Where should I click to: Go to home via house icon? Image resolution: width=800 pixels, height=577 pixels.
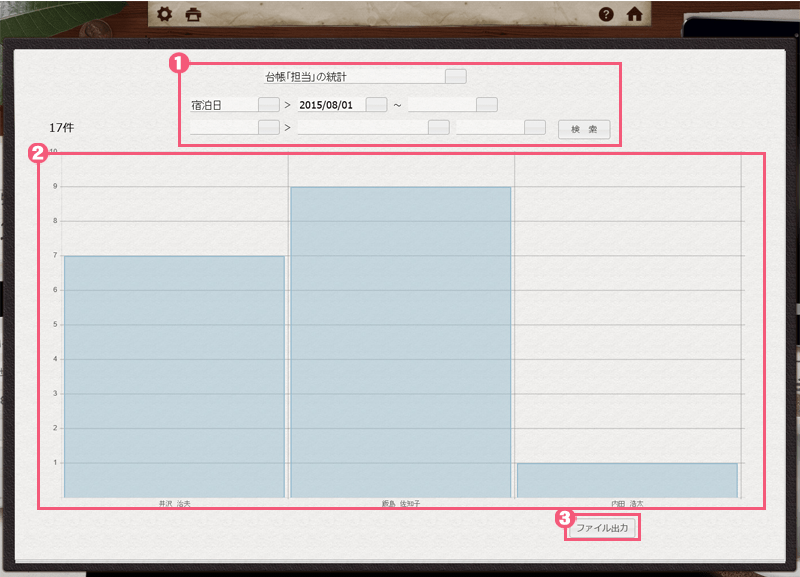pos(634,14)
